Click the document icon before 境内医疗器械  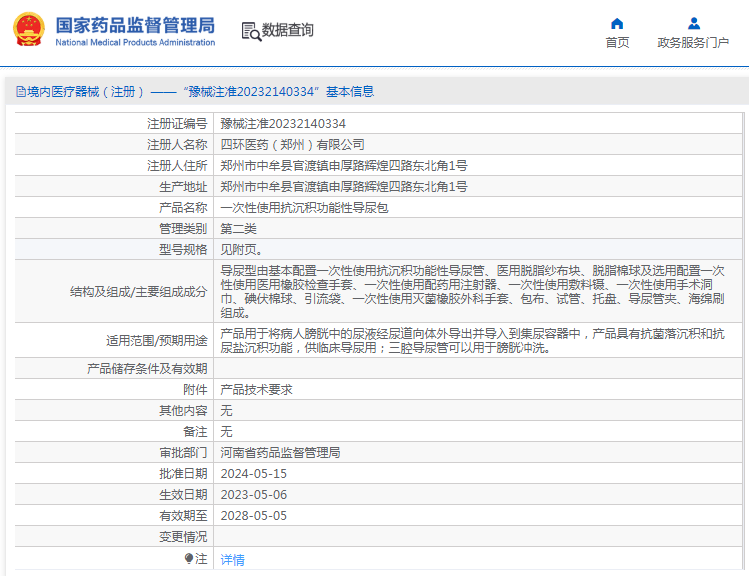coord(21,92)
